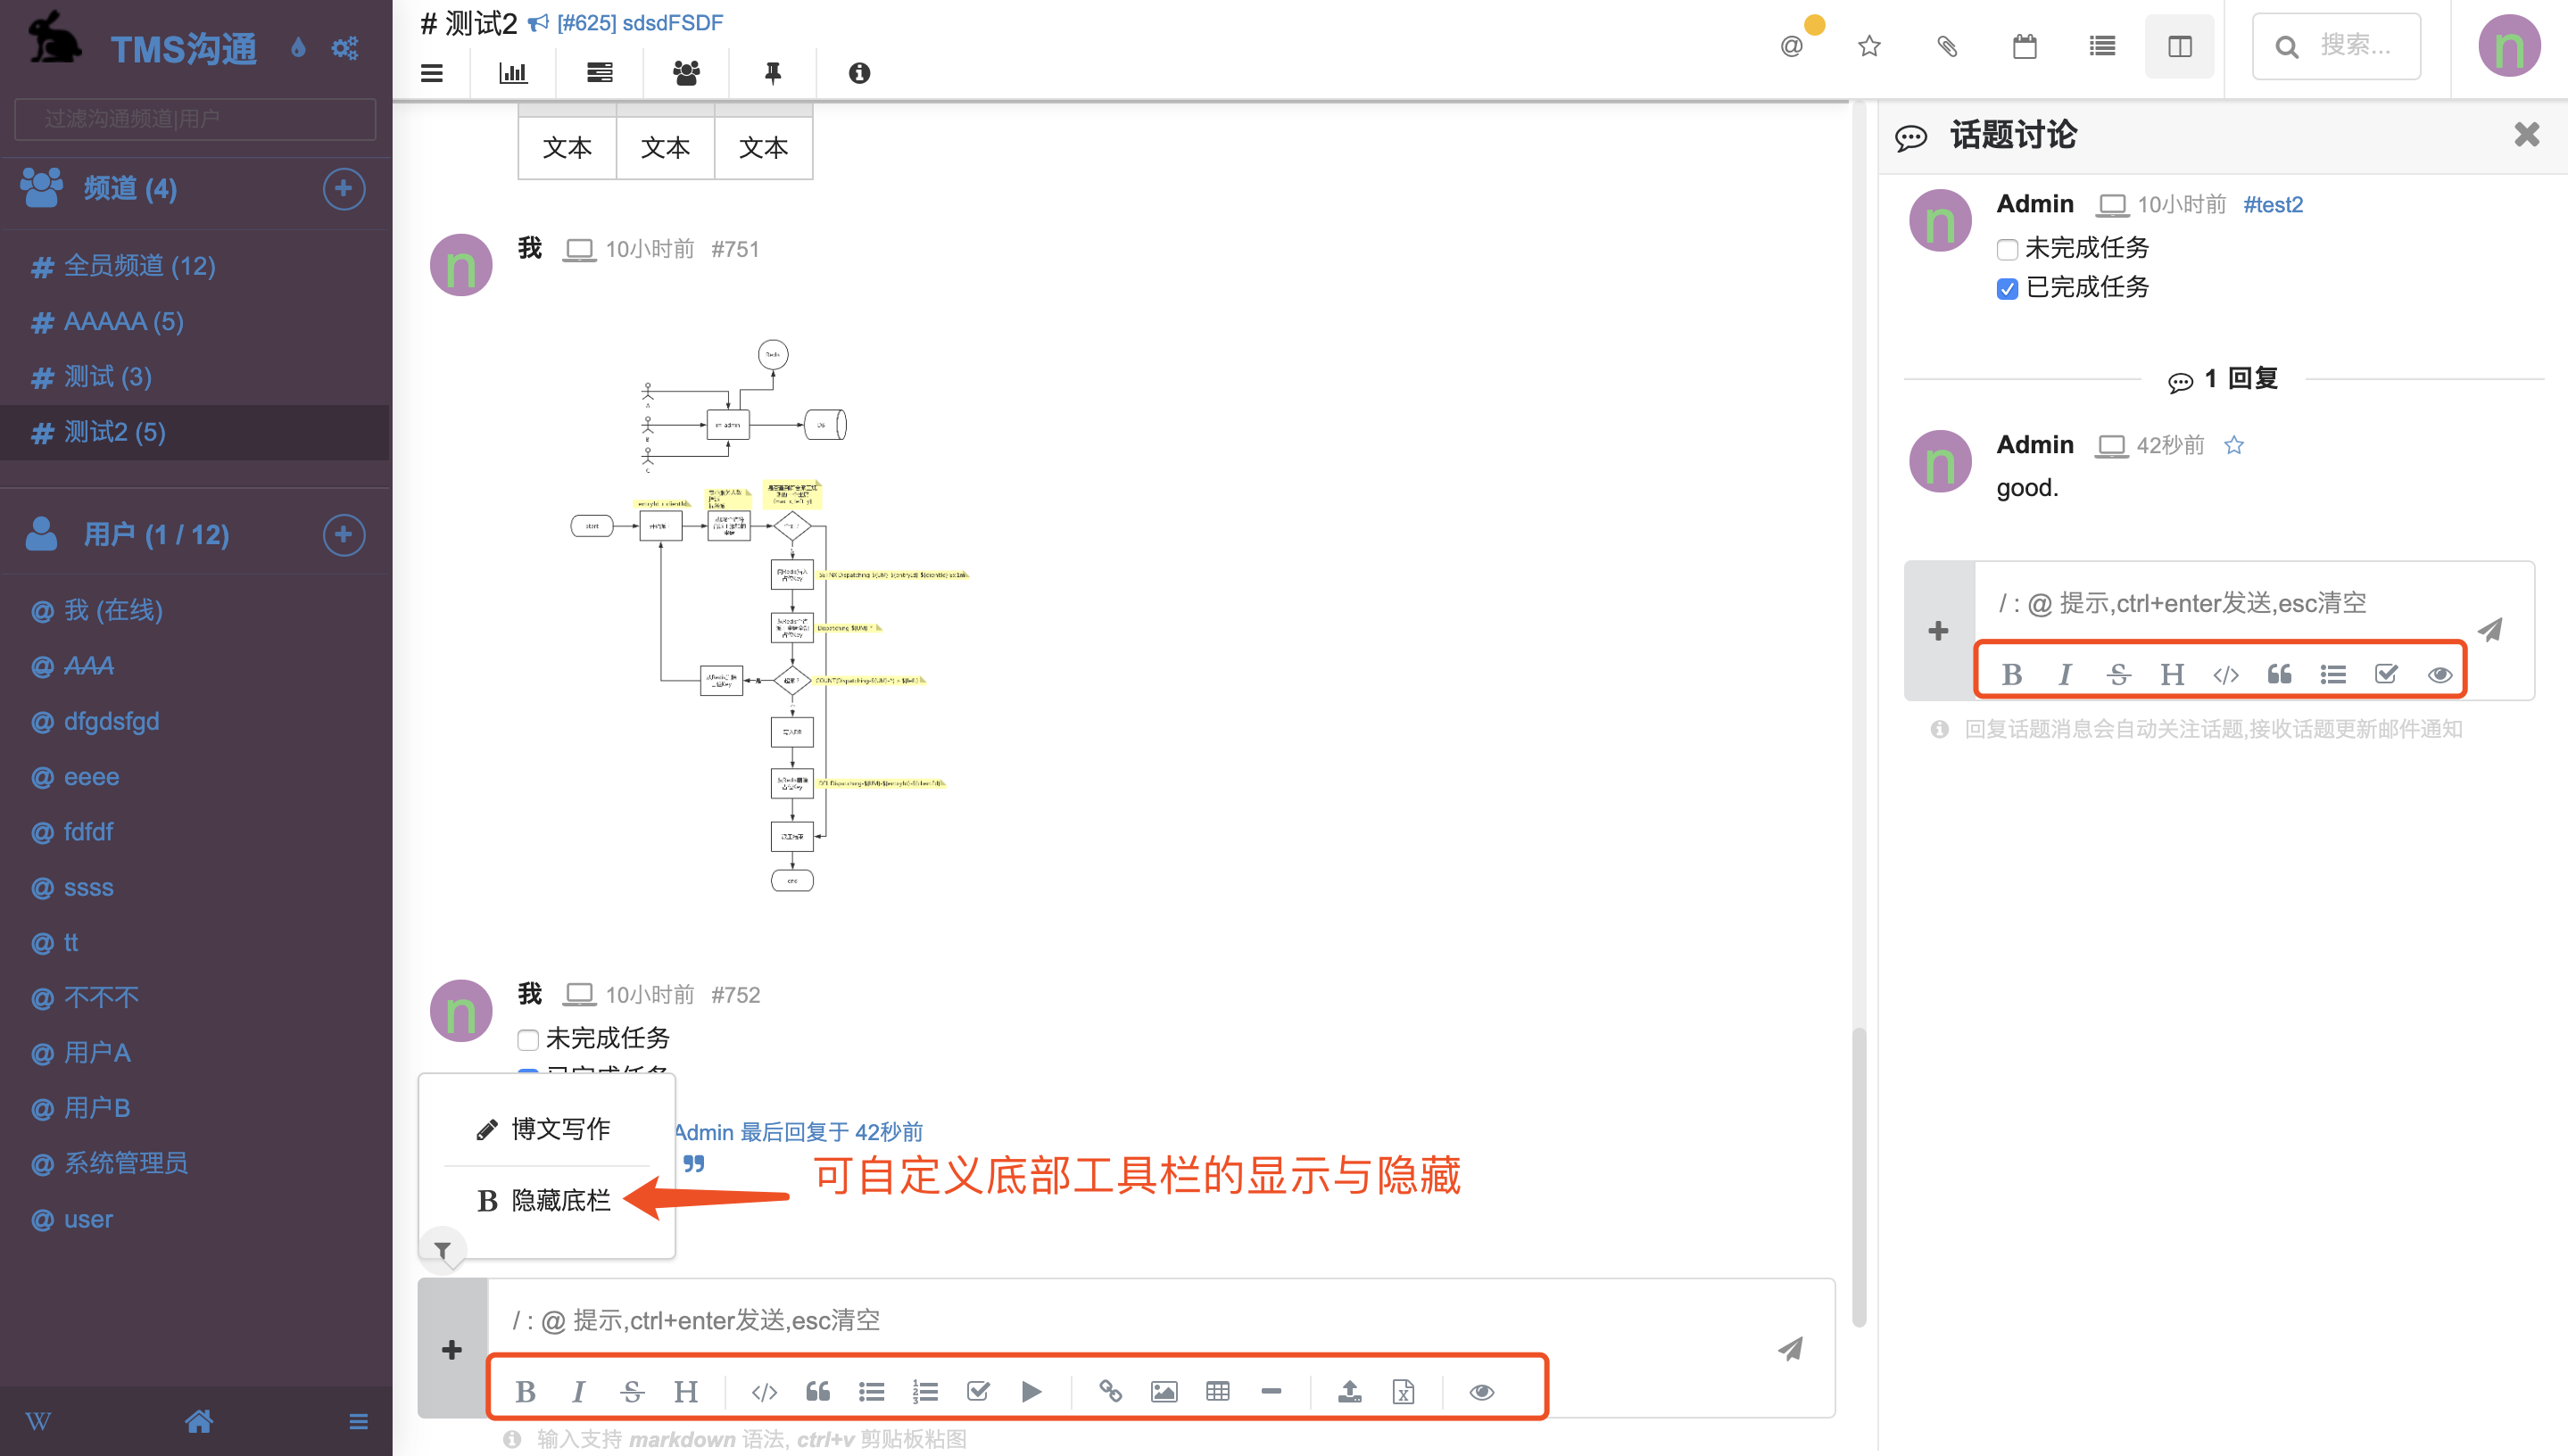Toggle preview eye in the topic reply toolbar

2440,674
